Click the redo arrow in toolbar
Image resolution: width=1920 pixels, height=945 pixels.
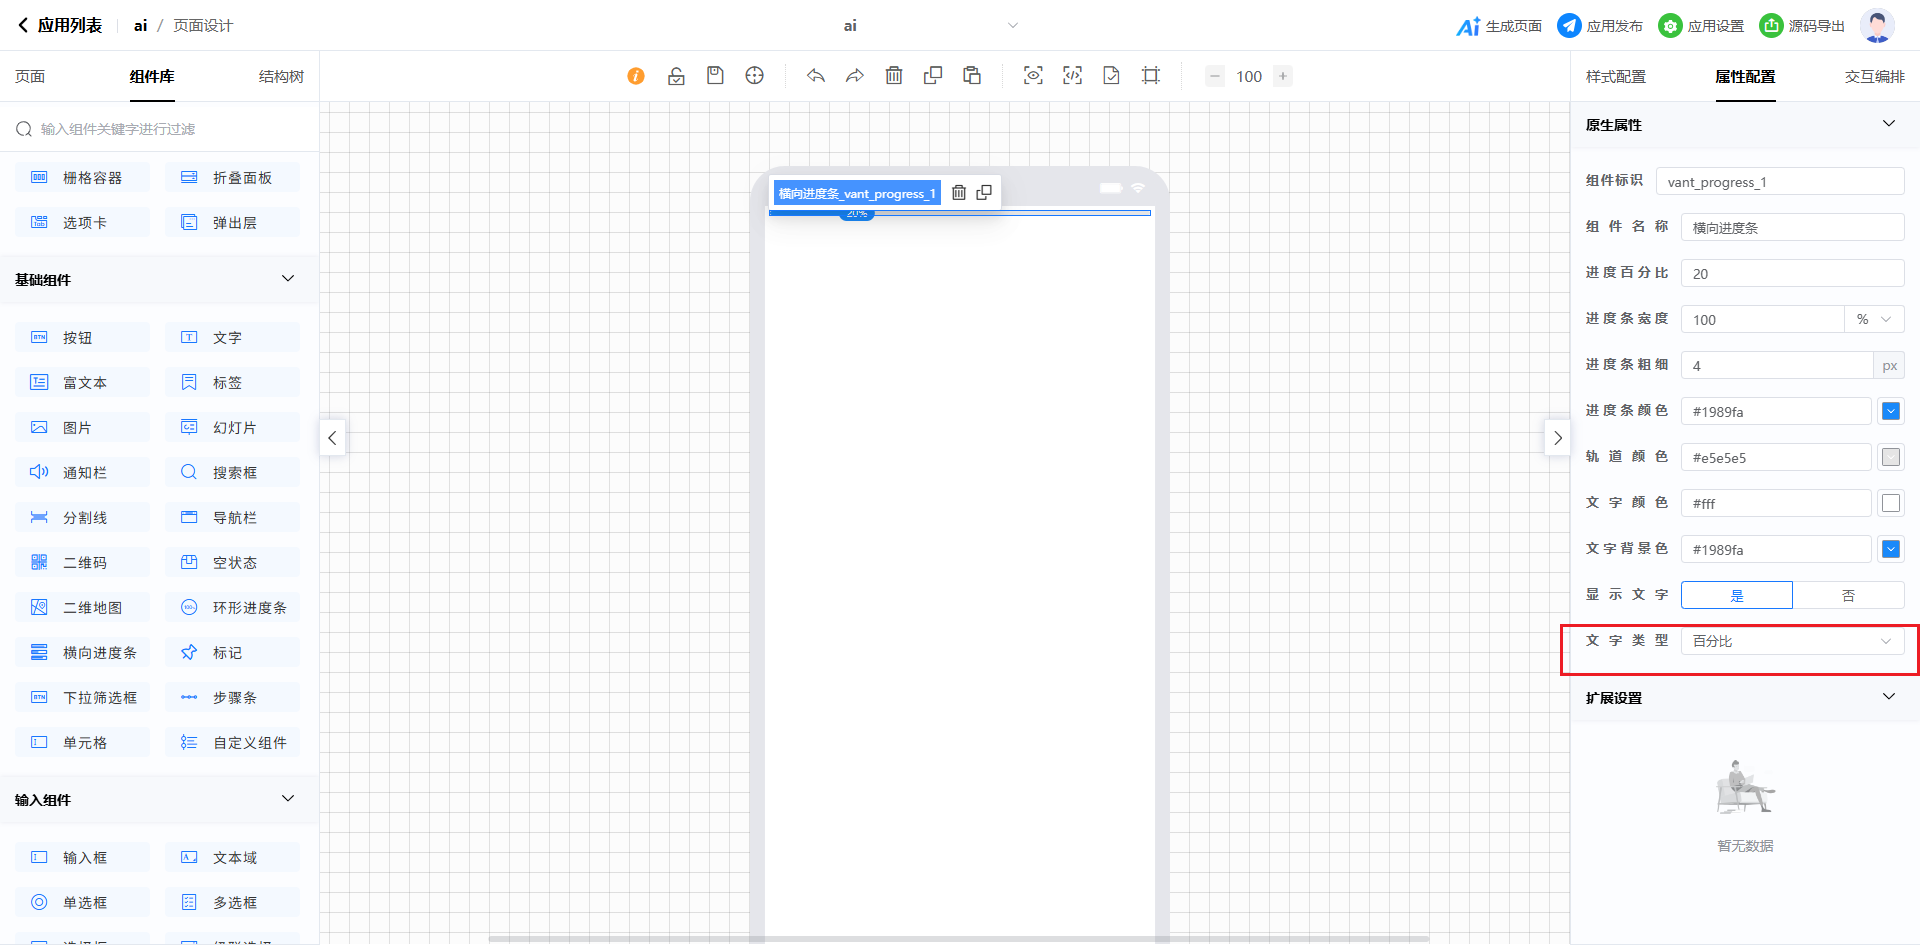coord(854,76)
